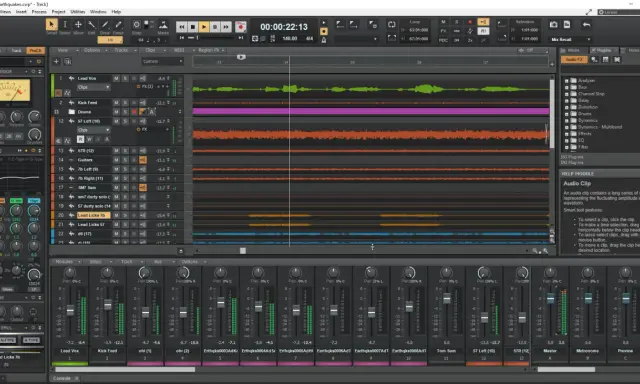Select the Lead Licks 7b track name
640x384 pixels.
[x=93, y=215]
